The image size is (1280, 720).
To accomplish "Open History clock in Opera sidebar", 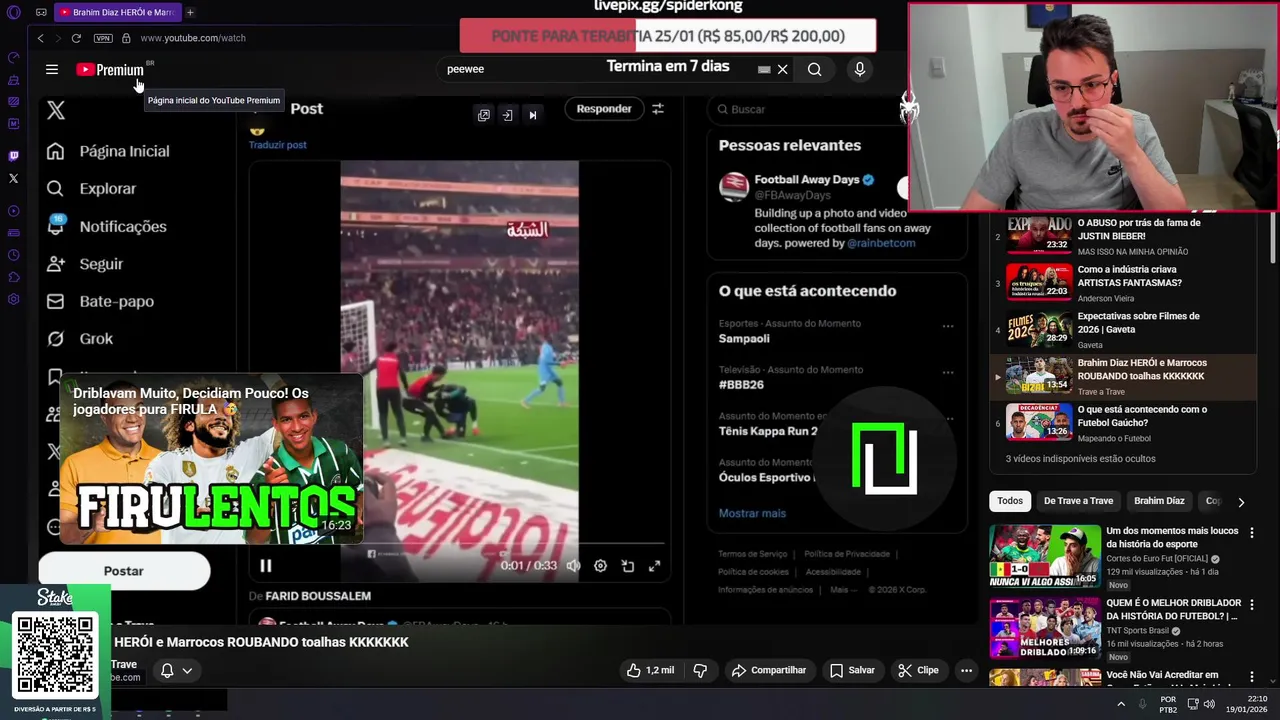I will point(13,255).
